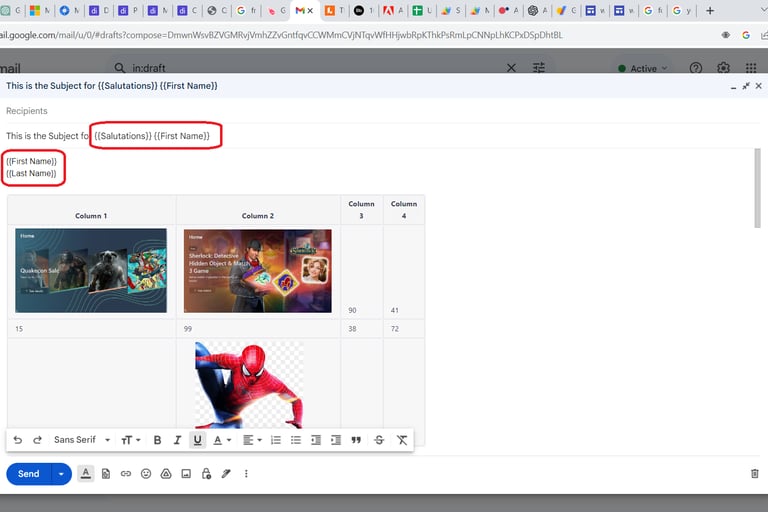
Task: Click the table cell containing 99
Action: pos(258,329)
